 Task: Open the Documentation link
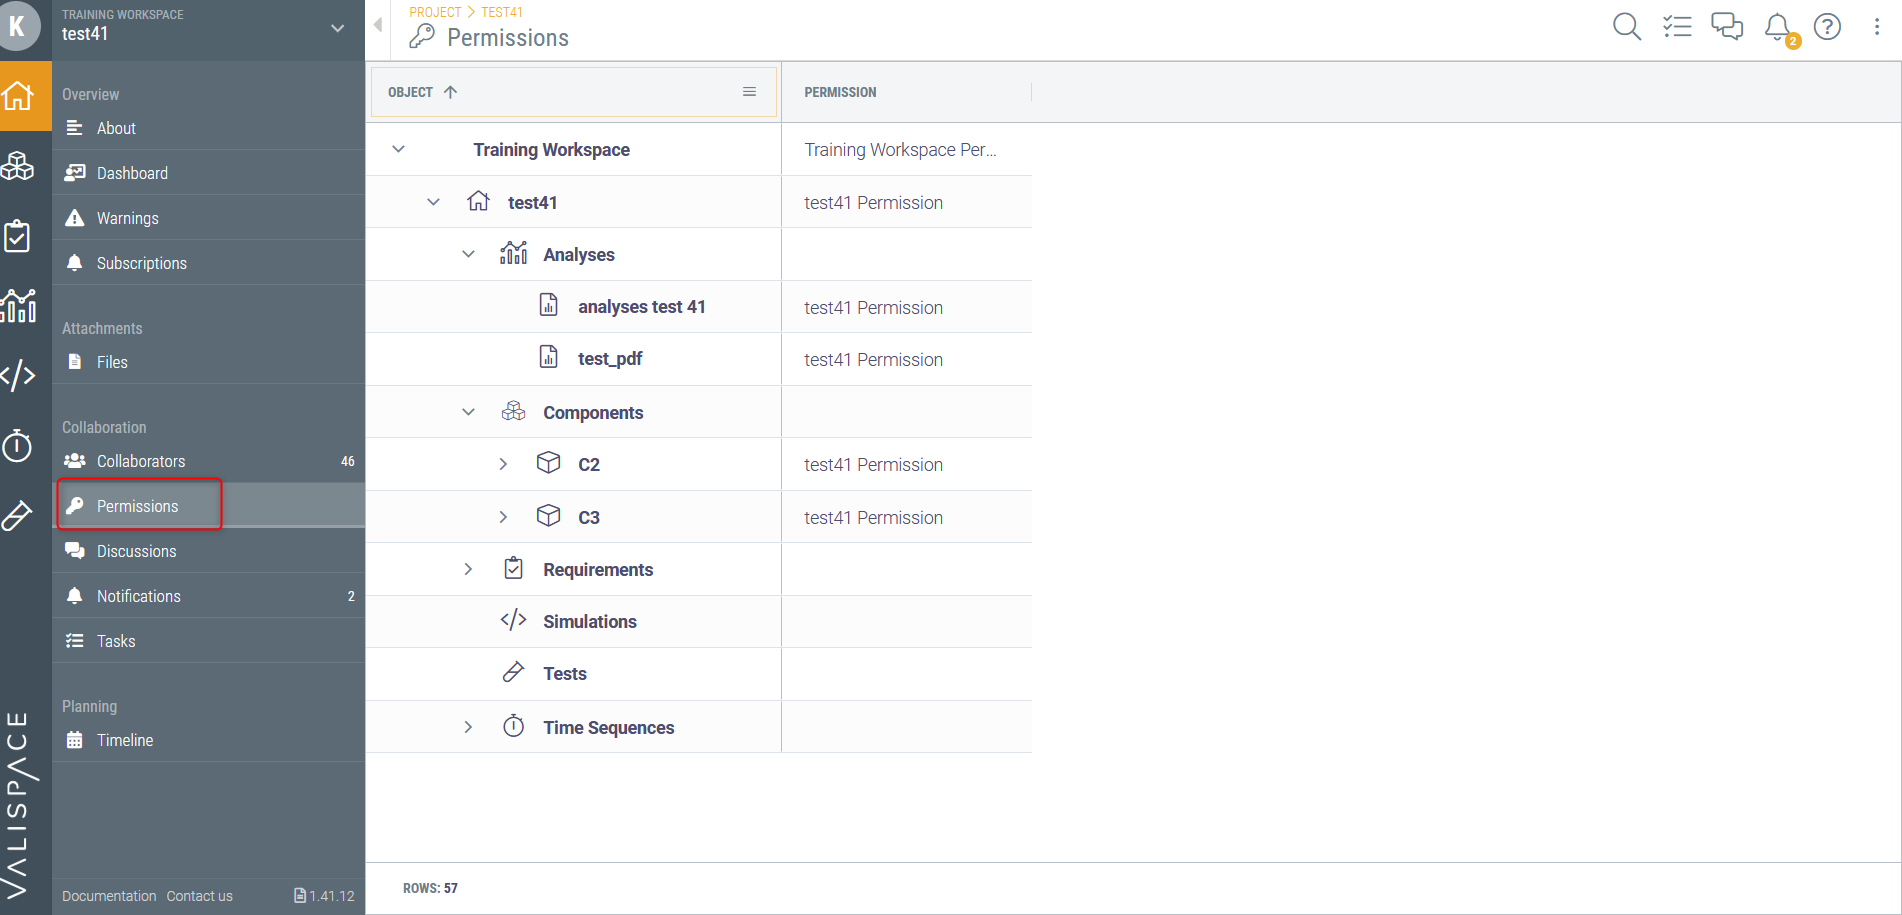pos(109,896)
